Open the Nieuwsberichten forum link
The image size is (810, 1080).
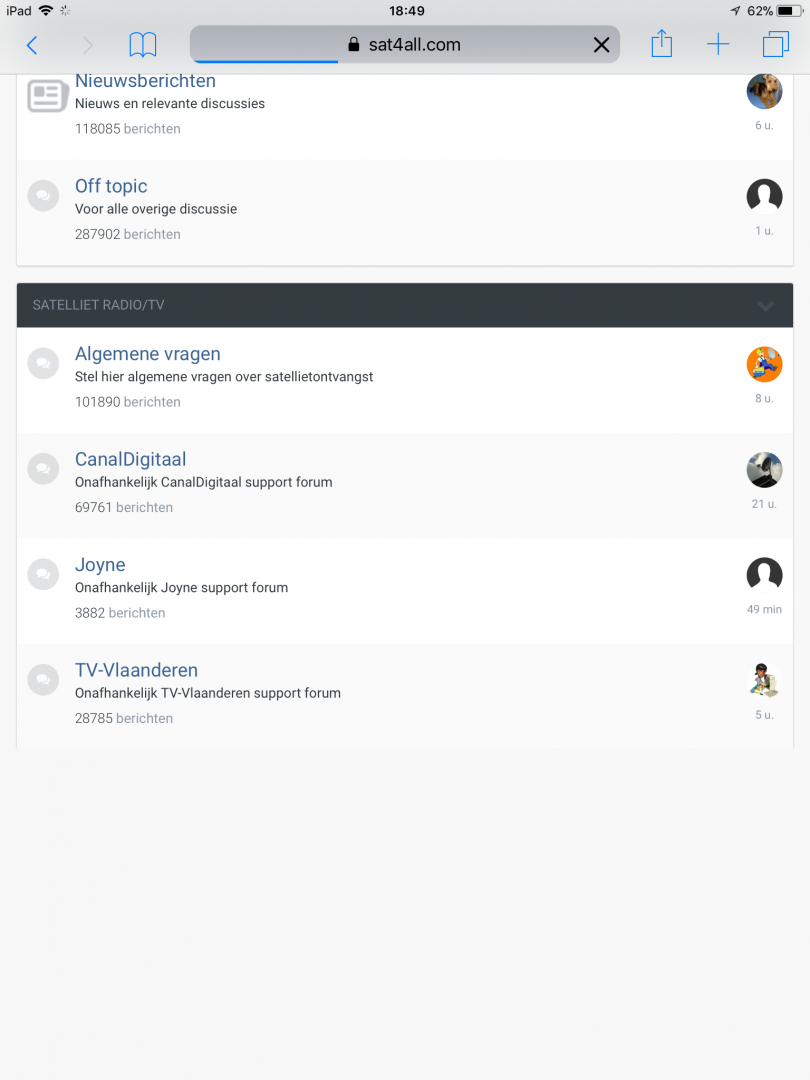coord(145,81)
